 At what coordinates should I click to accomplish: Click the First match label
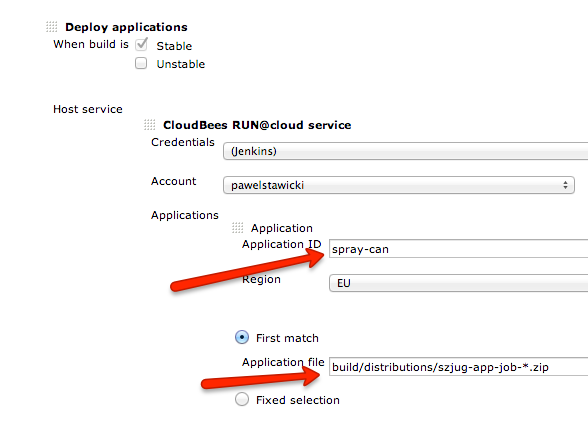tap(287, 338)
